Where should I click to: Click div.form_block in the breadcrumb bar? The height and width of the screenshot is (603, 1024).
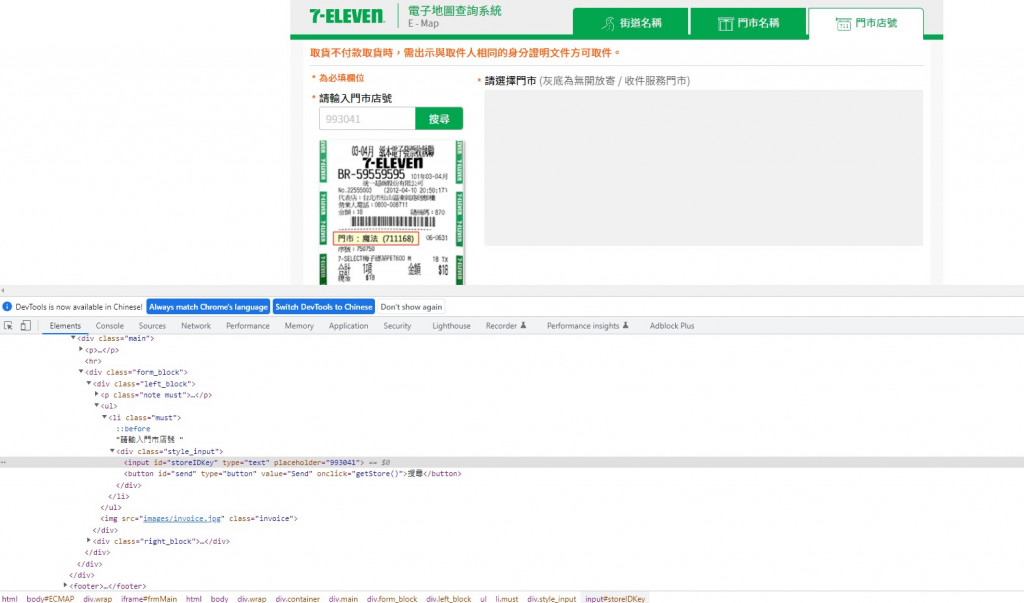[392, 598]
